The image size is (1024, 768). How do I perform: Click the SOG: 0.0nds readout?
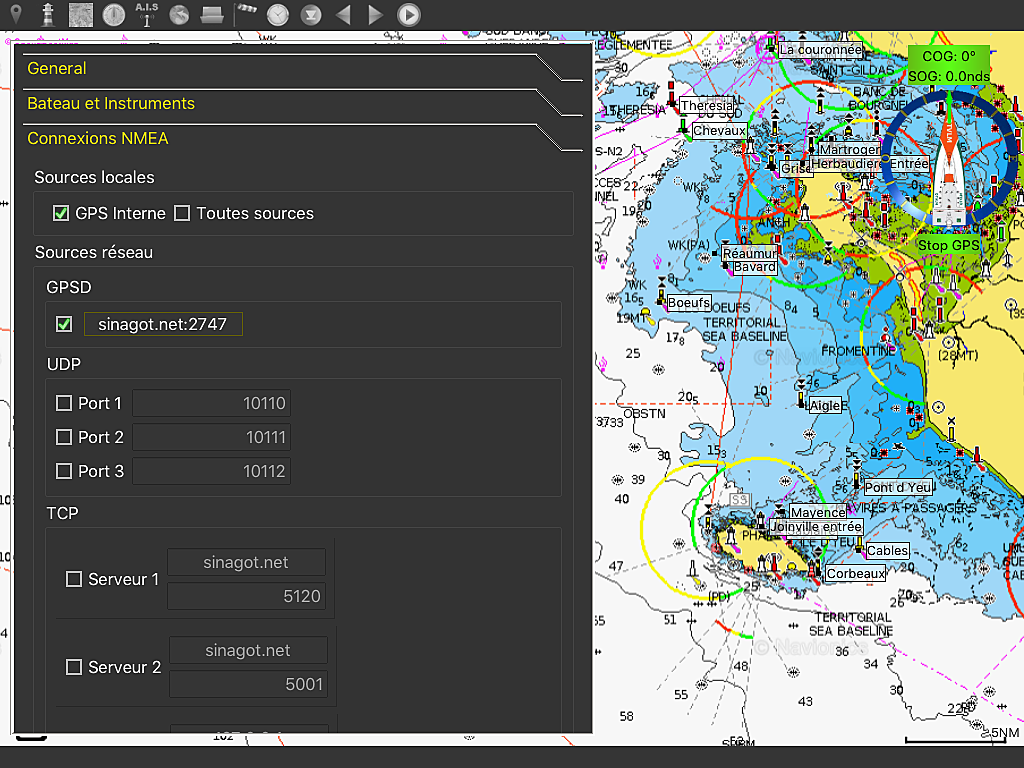click(949, 76)
